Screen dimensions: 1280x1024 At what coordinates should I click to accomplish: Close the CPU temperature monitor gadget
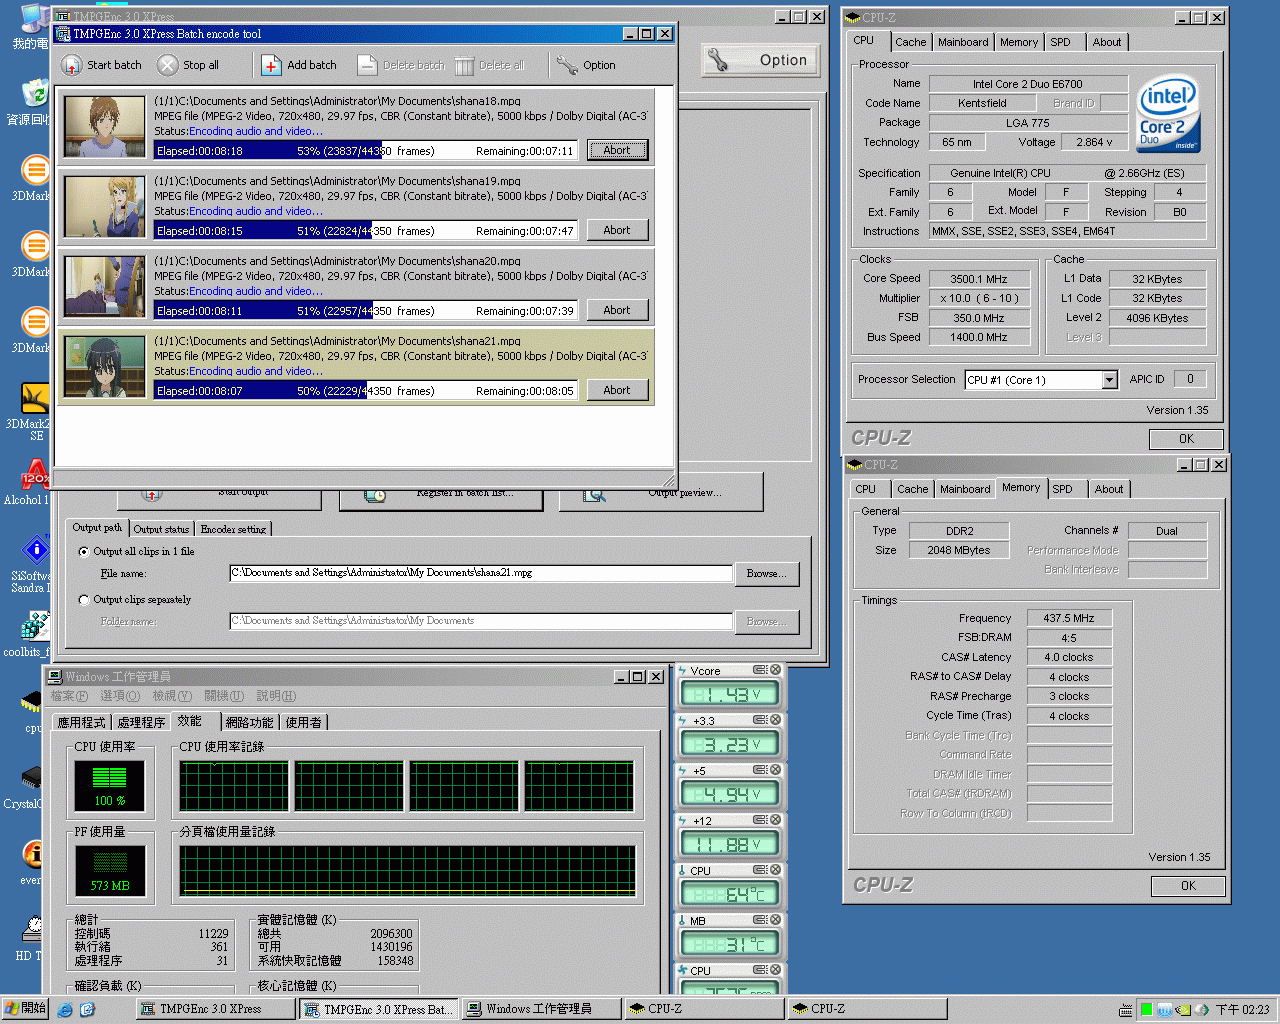tap(775, 870)
